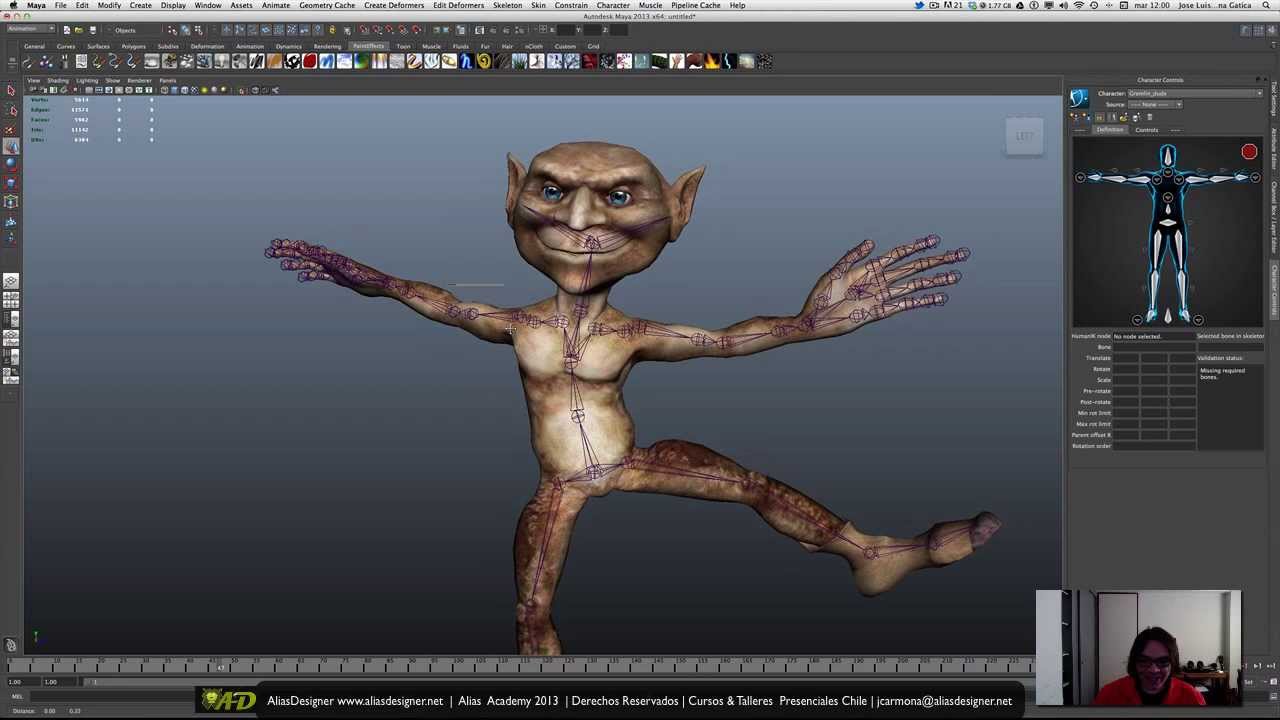Open the viewport Panels menu
This screenshot has height=720, width=1280.
[x=167, y=80]
